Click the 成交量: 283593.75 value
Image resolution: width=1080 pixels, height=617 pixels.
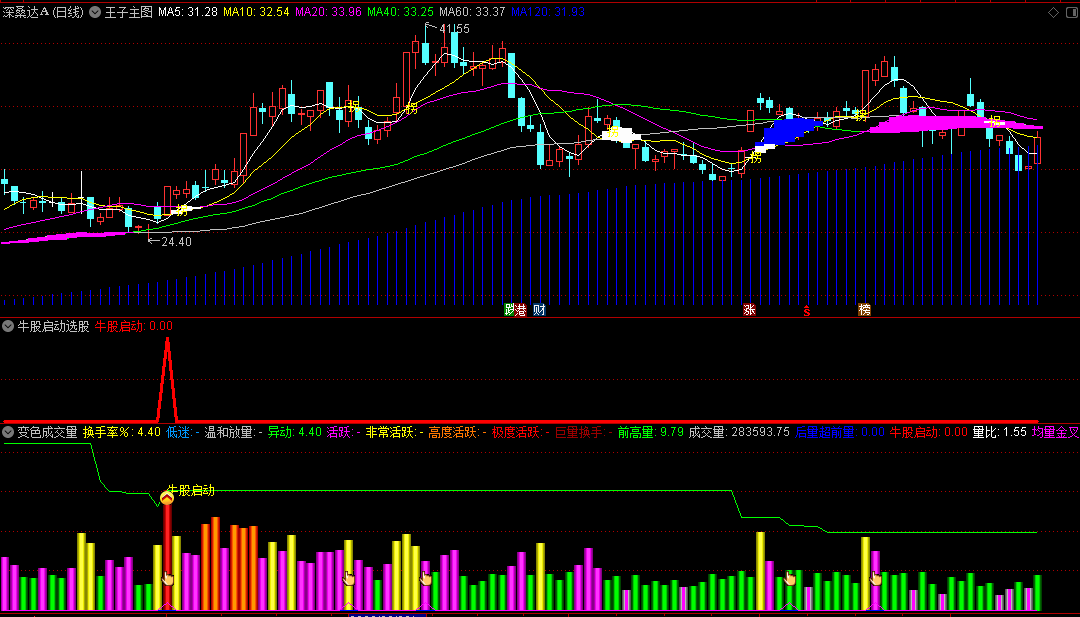(x=739, y=432)
